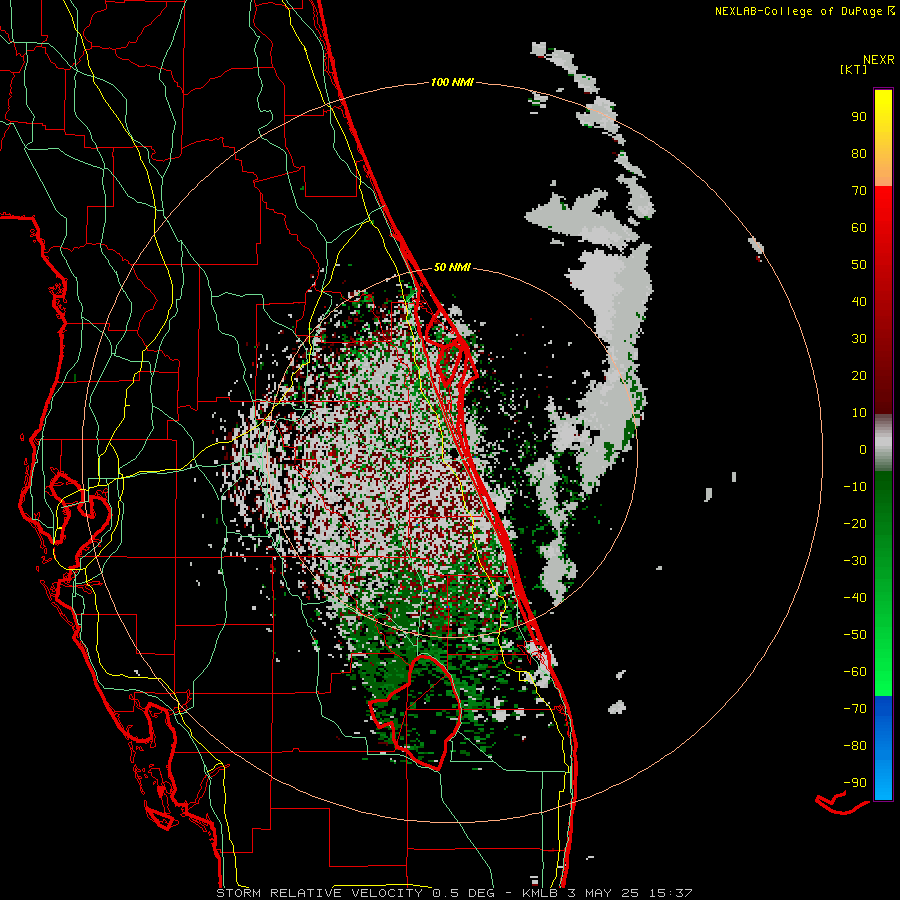Click the "NEXR" label above the color scale
The width and height of the screenshot is (900, 900).
pos(878,60)
